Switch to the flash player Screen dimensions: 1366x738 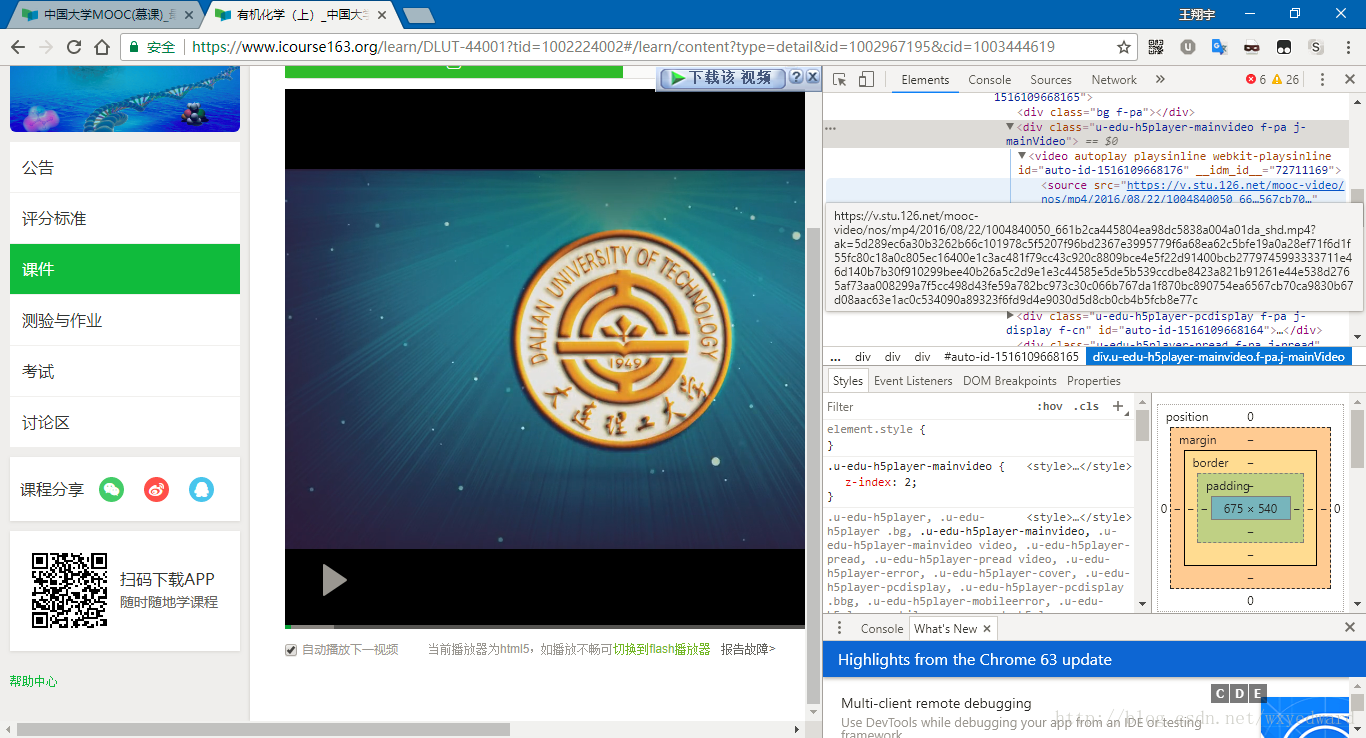pyautogui.click(x=661, y=650)
